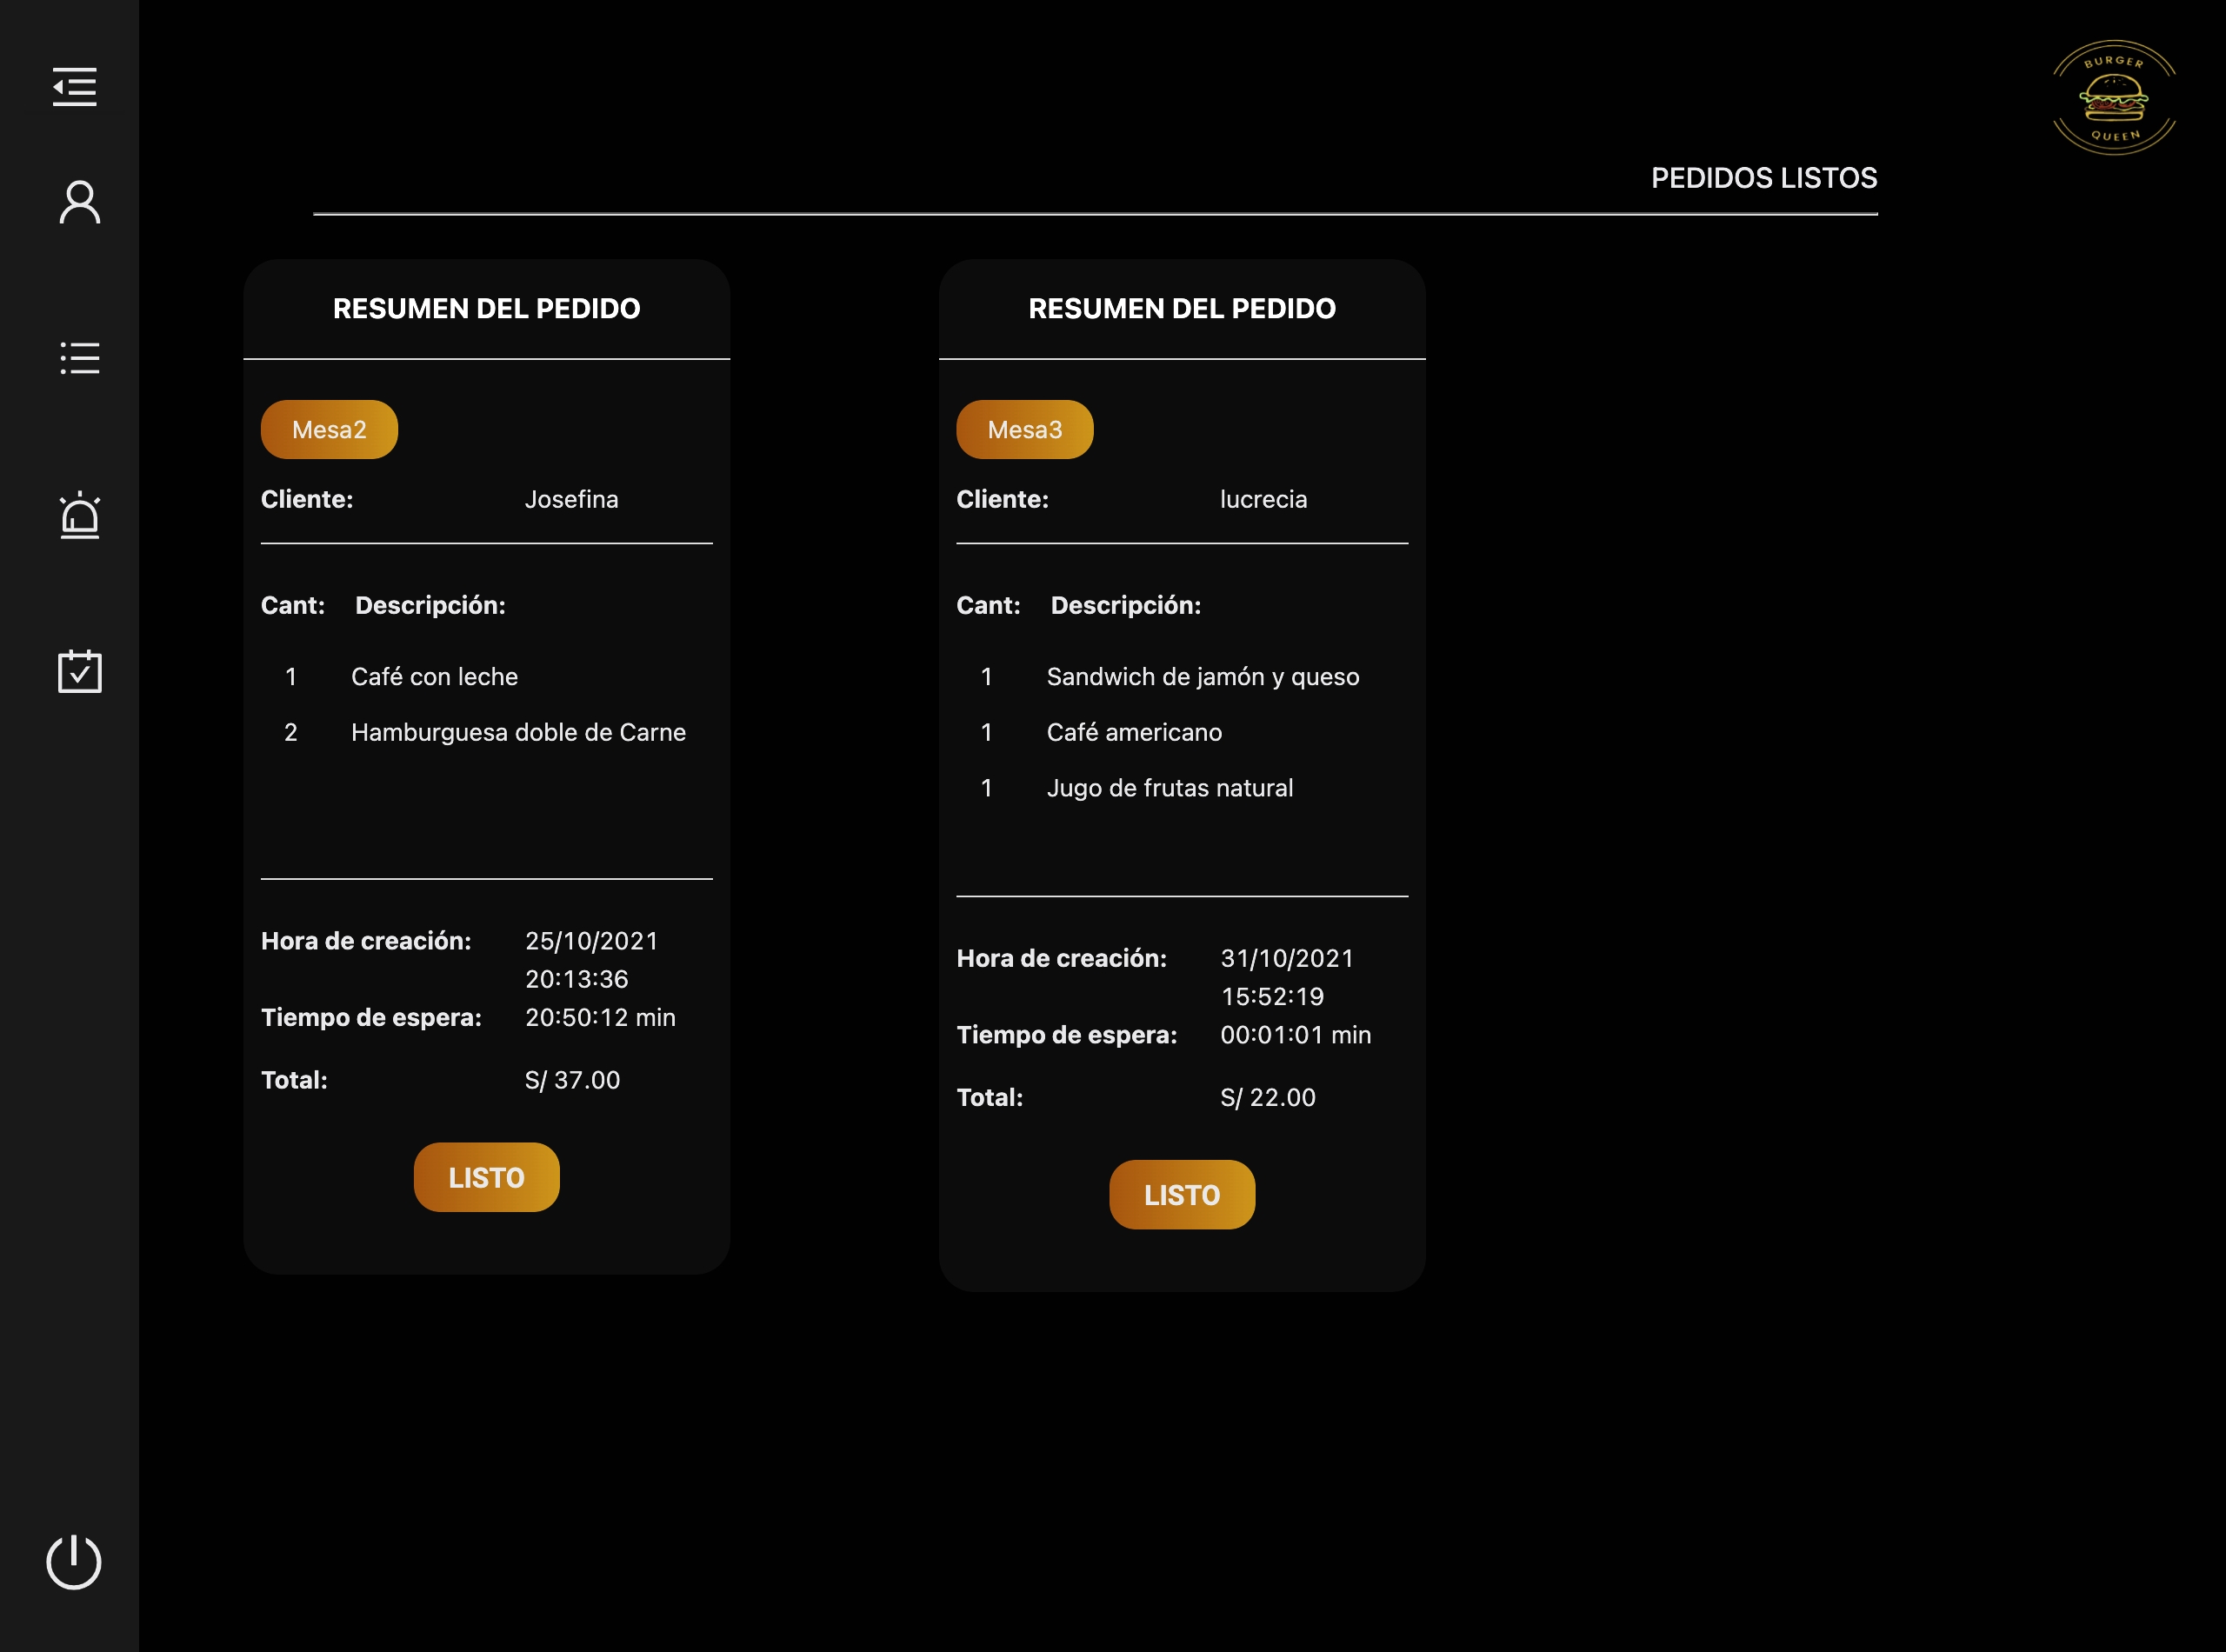This screenshot has height=1652, width=2226.
Task: Select the Café americano item
Action: [x=1133, y=733]
